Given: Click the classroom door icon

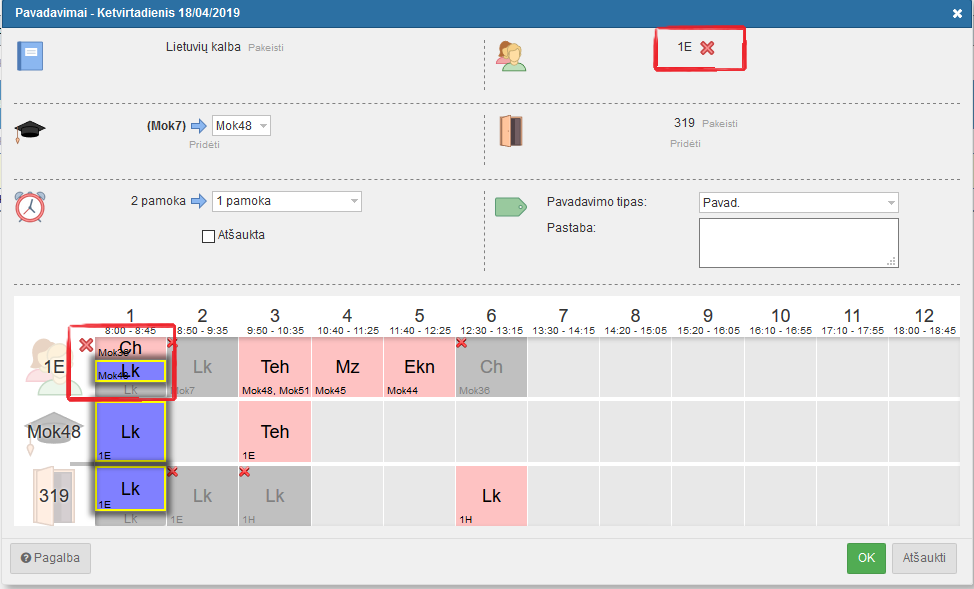Looking at the screenshot, I should pyautogui.click(x=511, y=131).
